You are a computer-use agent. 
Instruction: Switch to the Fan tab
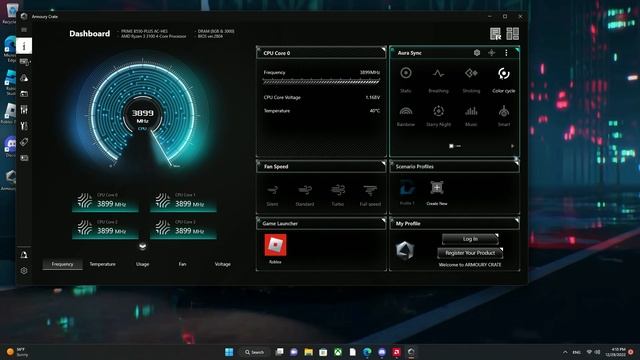182,264
